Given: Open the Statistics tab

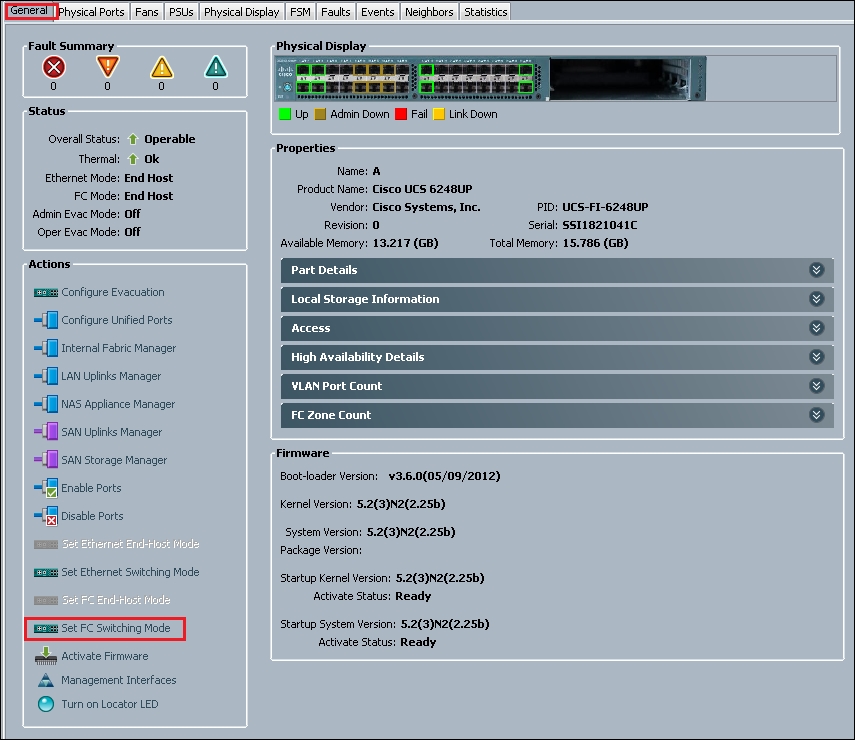Looking at the screenshot, I should [485, 12].
